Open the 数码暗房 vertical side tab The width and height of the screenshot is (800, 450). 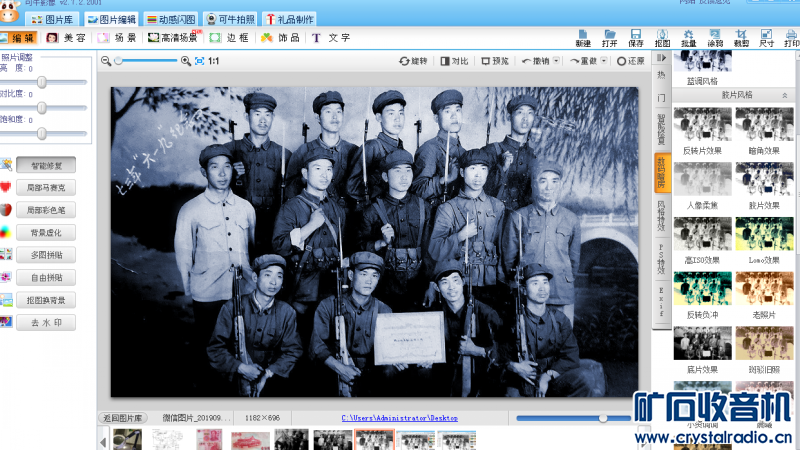click(662, 173)
